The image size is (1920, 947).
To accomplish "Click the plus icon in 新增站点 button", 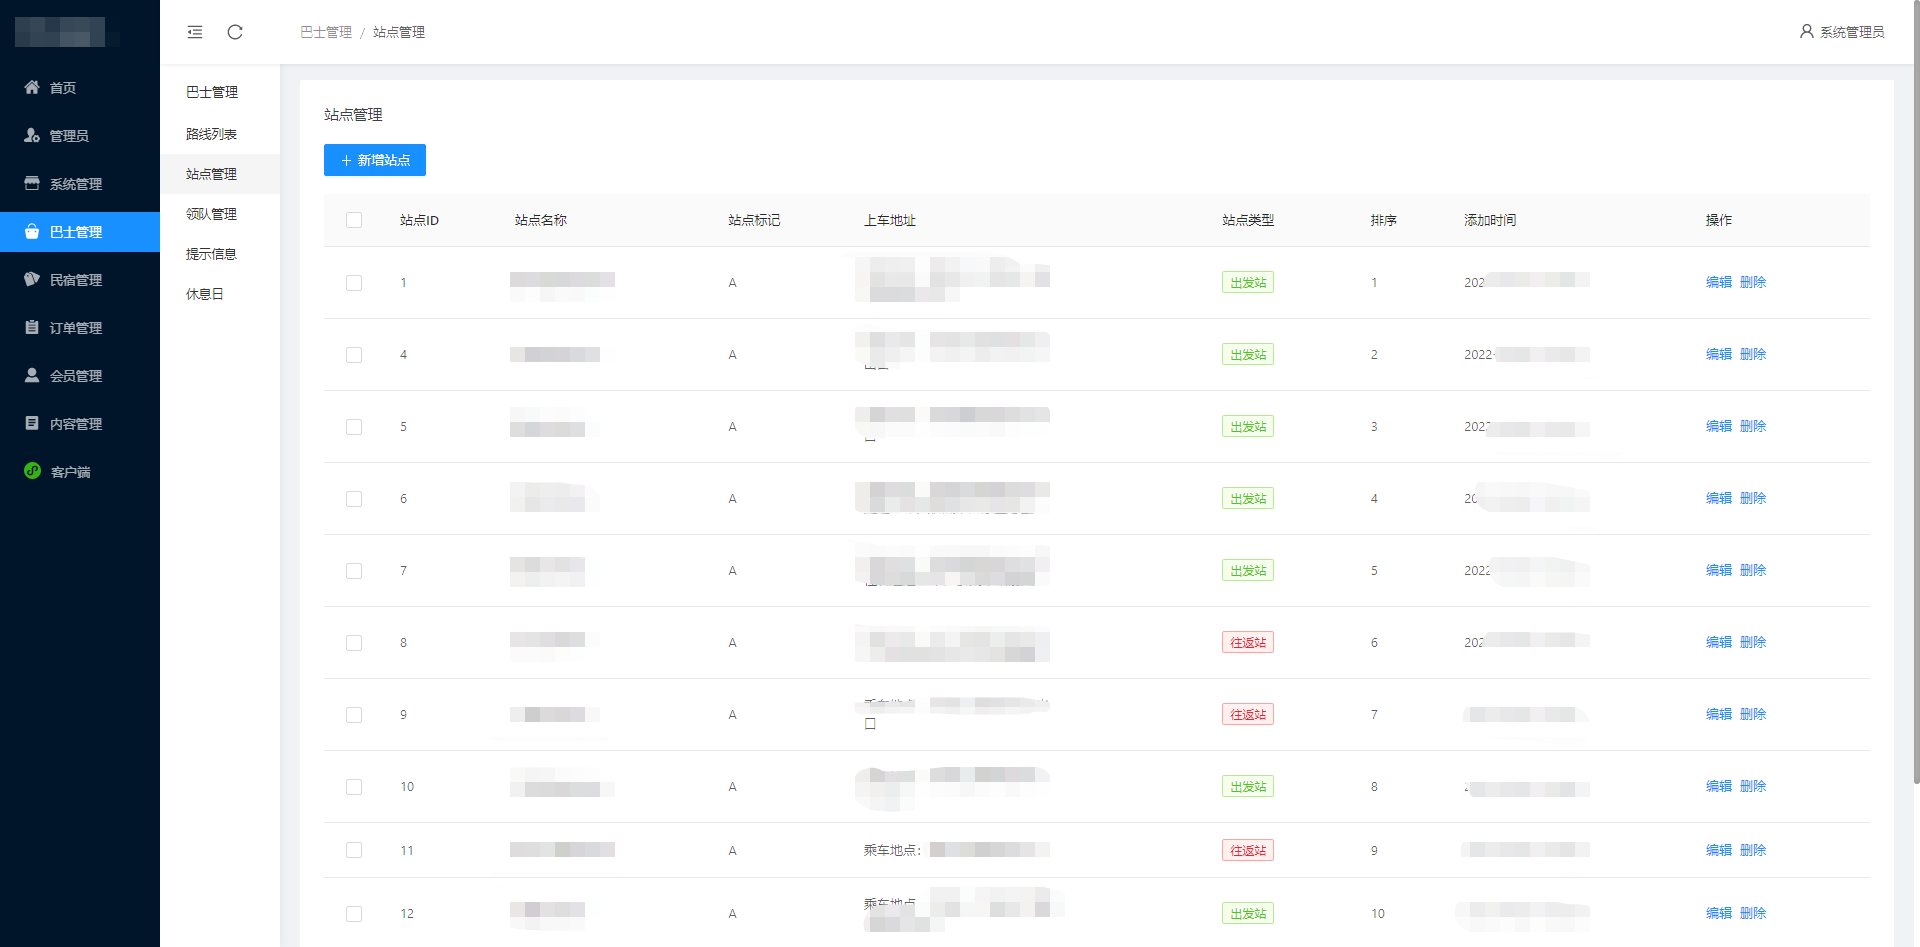I will click(x=346, y=160).
